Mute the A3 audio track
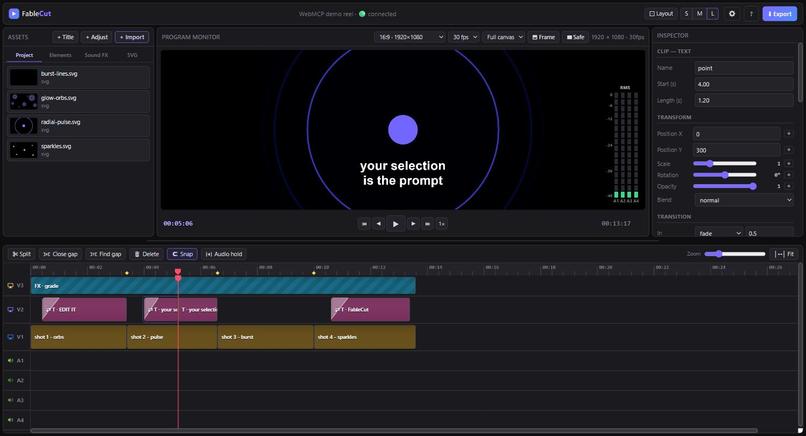The width and height of the screenshot is (806, 436). [x=10, y=400]
